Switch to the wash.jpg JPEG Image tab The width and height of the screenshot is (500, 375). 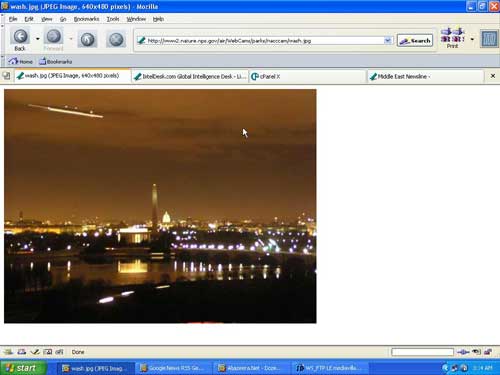tap(73, 76)
